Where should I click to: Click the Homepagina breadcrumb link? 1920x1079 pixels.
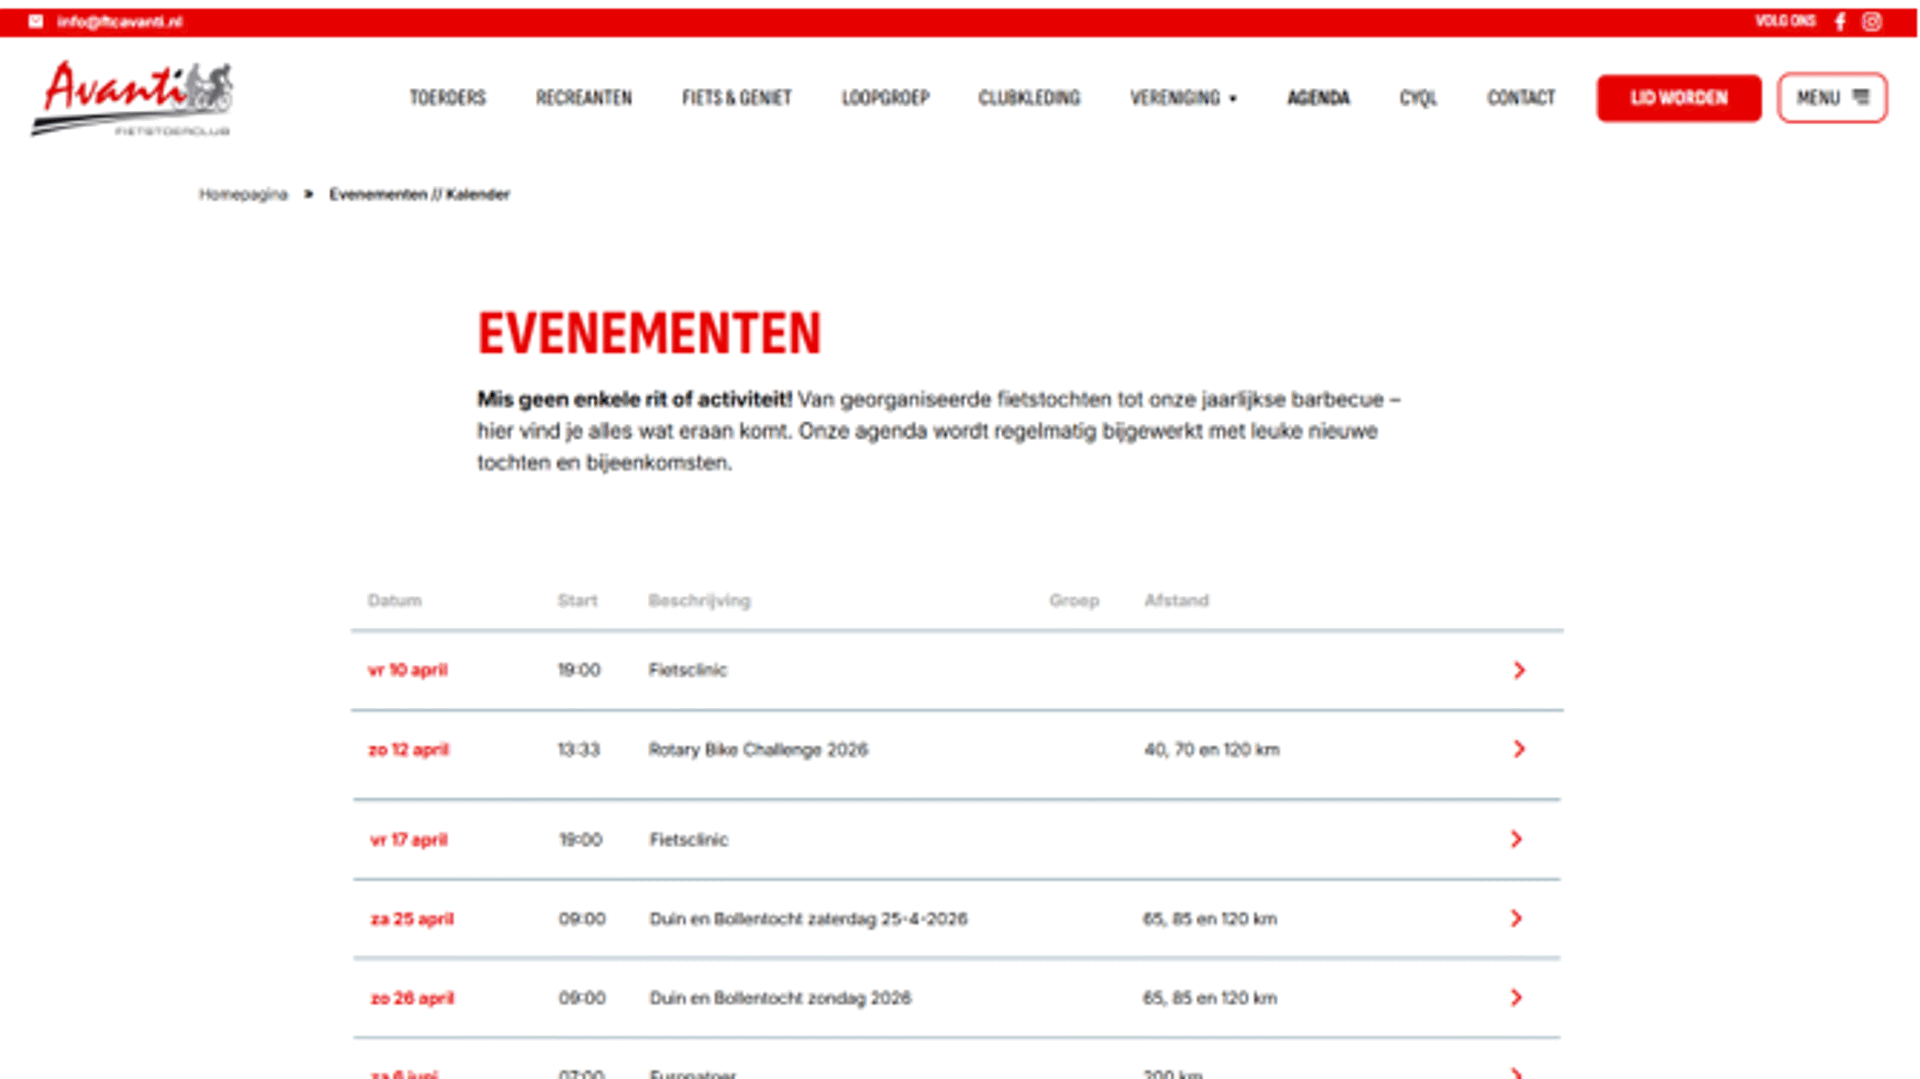243,194
